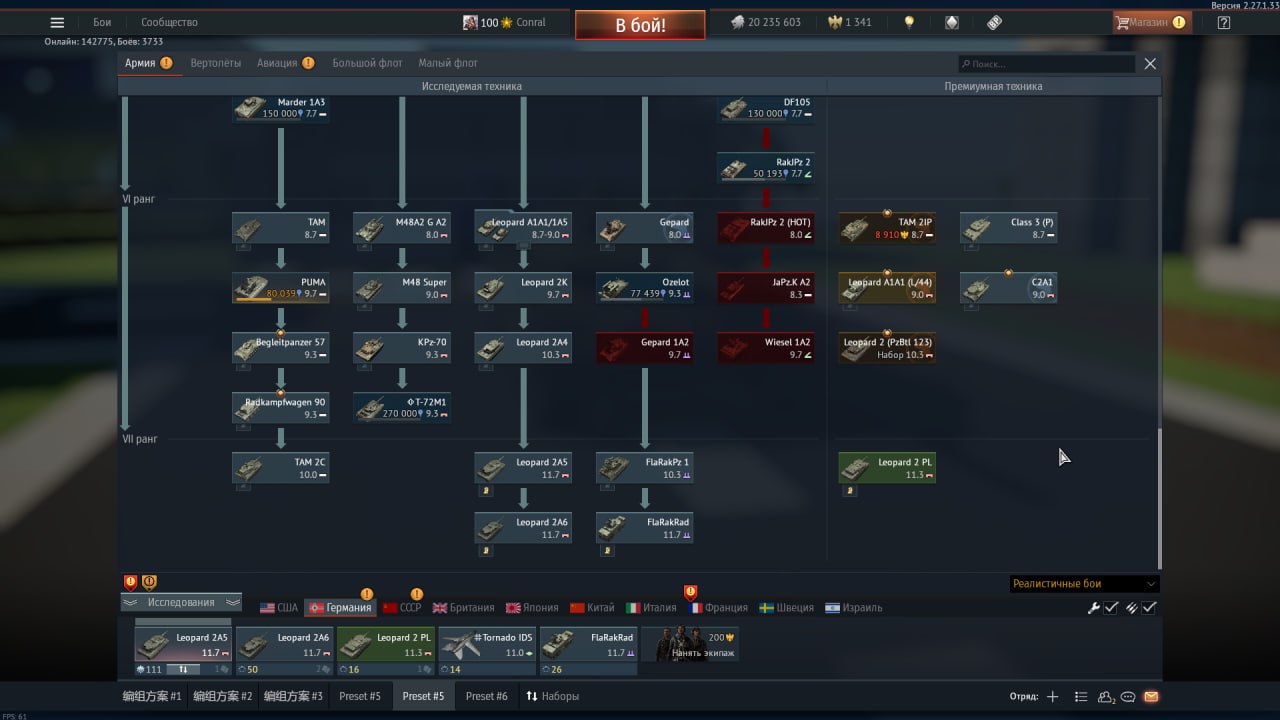Select the Leopard 2A4 vehicle card

pyautogui.click(x=523, y=348)
